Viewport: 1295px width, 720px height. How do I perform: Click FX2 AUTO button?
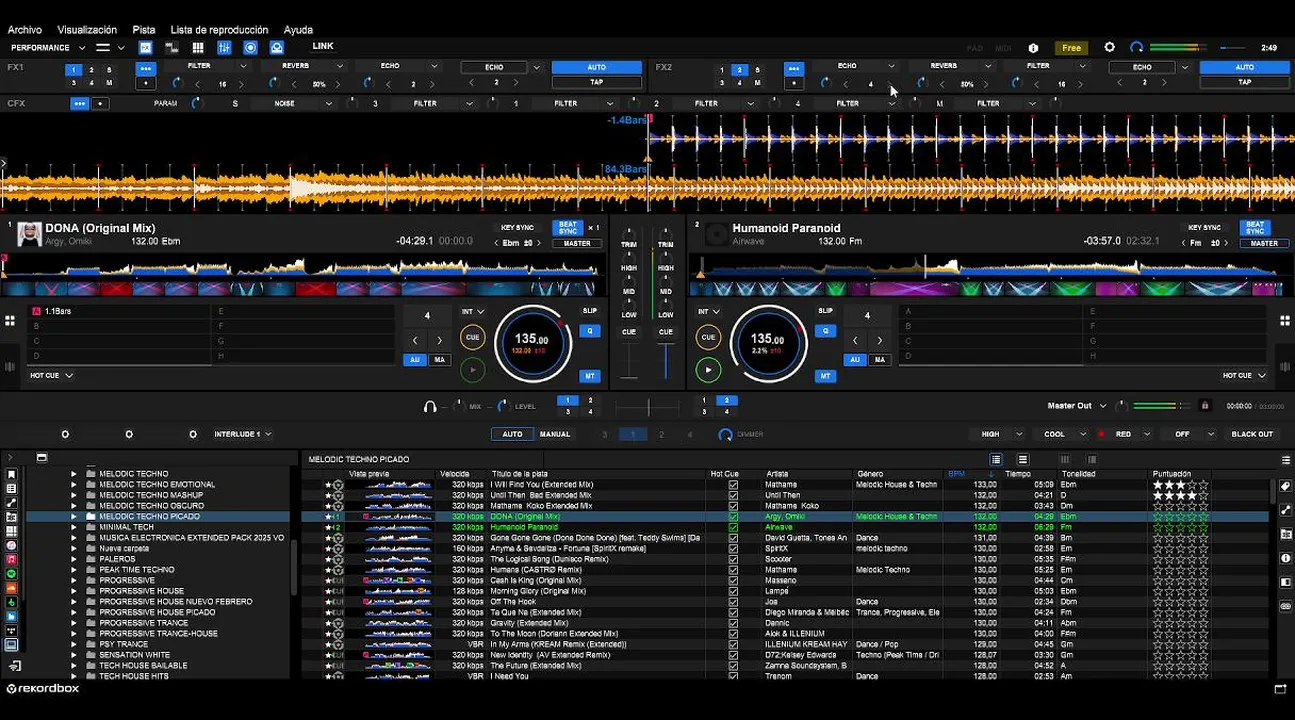click(x=1245, y=67)
